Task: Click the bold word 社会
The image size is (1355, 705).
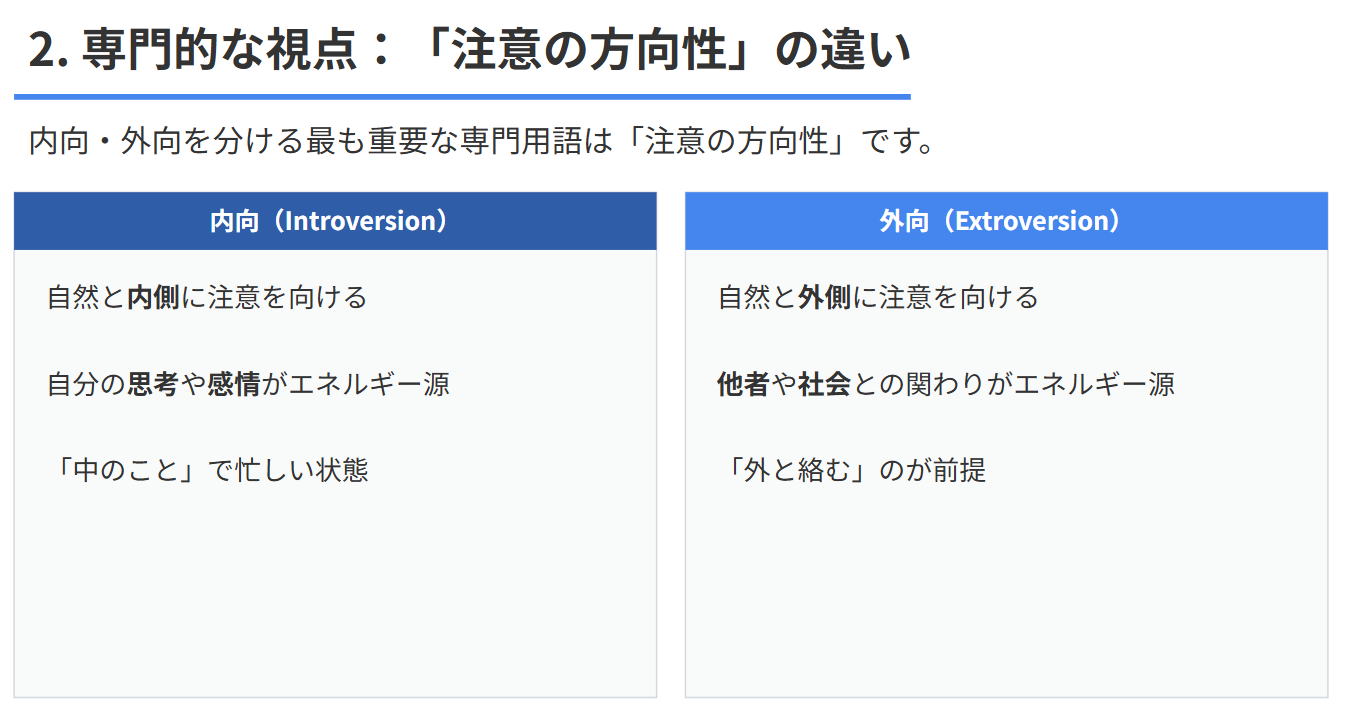Action: pos(824,384)
